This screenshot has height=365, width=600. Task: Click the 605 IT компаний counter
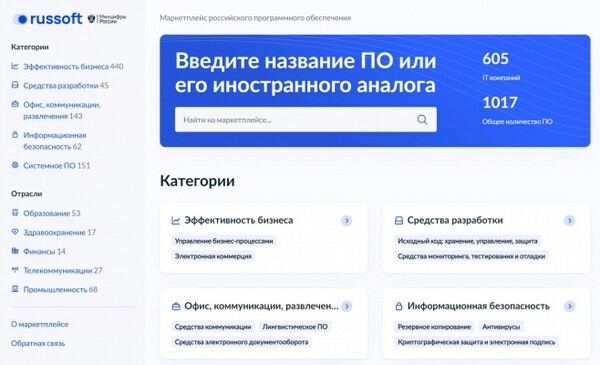click(x=501, y=67)
